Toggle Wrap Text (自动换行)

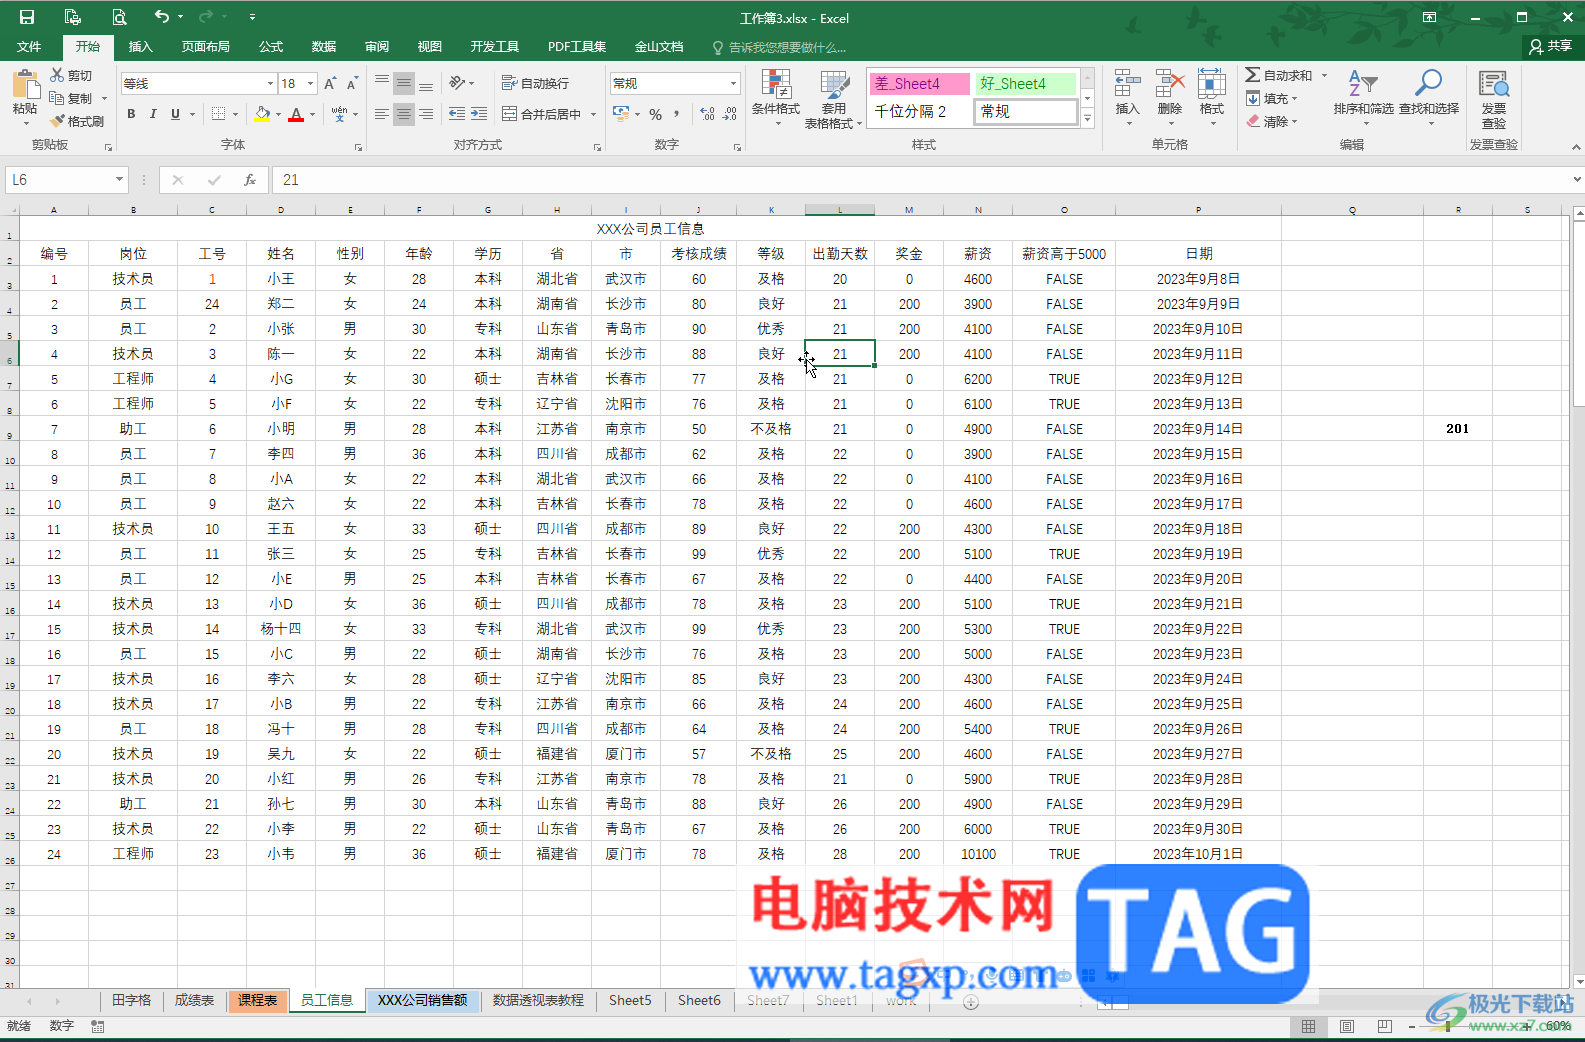(x=535, y=83)
